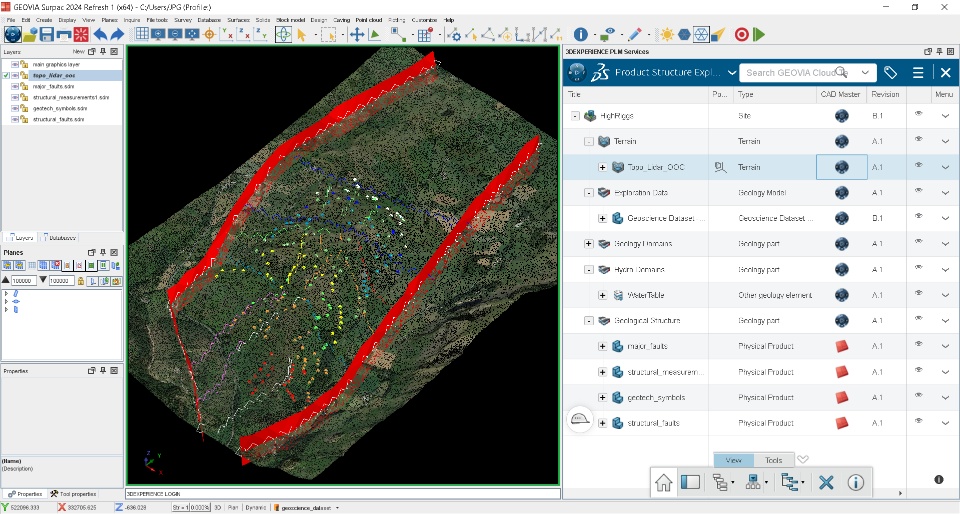
Task: Toggle visibility eye for WaterTable row
Action: tap(918, 293)
